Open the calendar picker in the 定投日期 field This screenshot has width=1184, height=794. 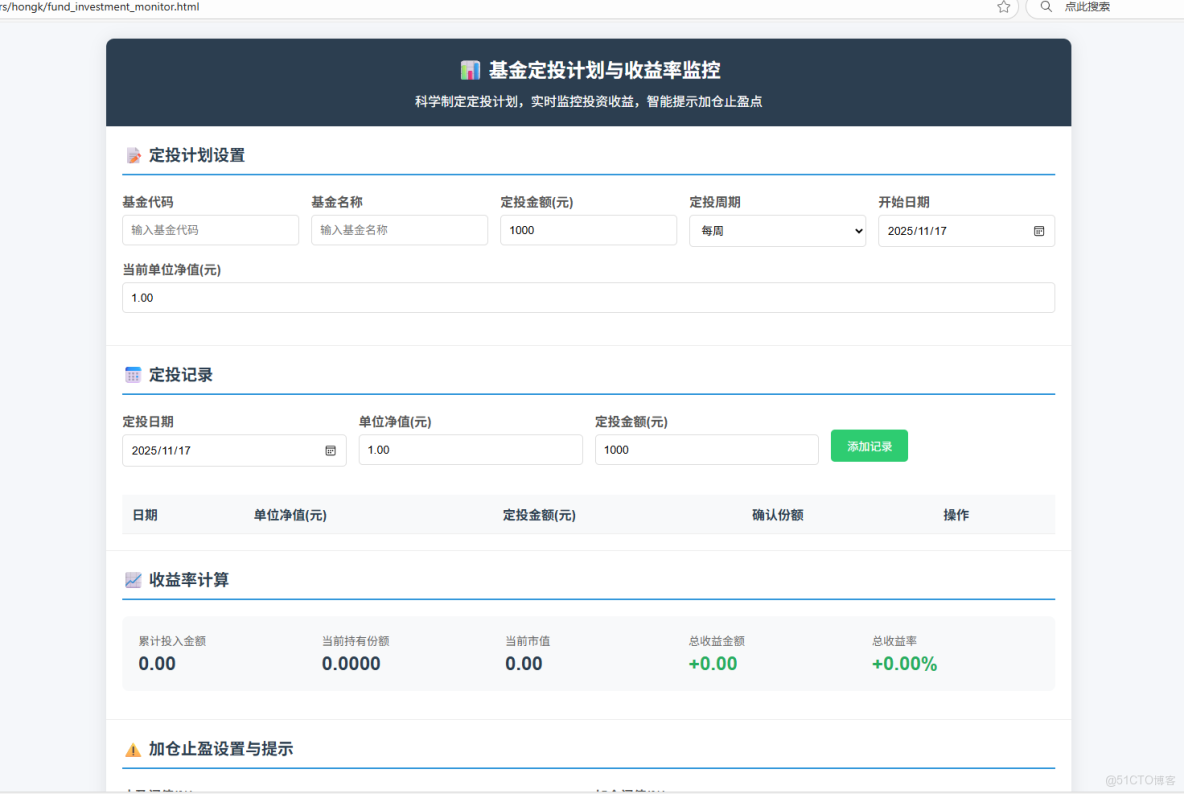(x=330, y=451)
